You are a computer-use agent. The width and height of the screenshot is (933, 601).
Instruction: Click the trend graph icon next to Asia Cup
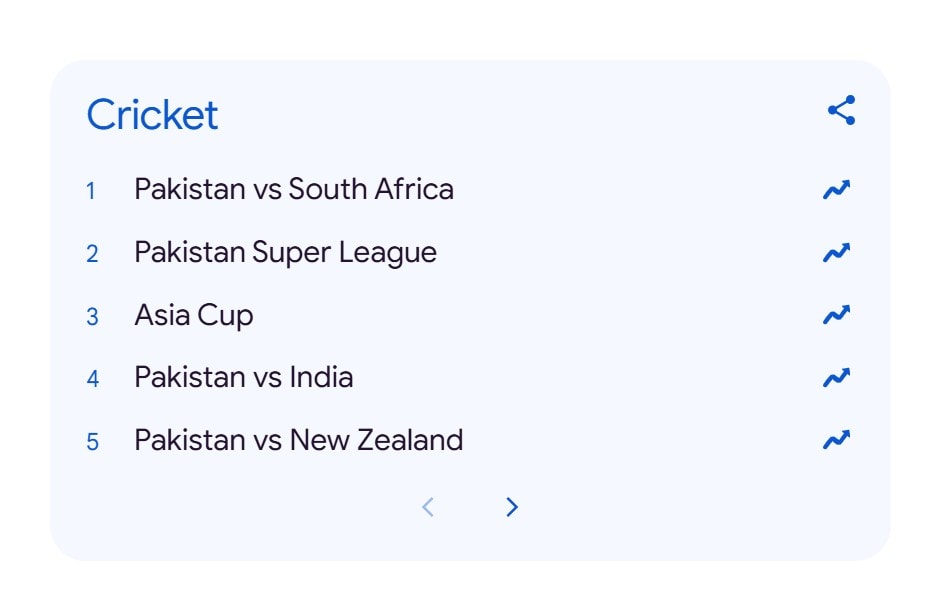point(836,314)
